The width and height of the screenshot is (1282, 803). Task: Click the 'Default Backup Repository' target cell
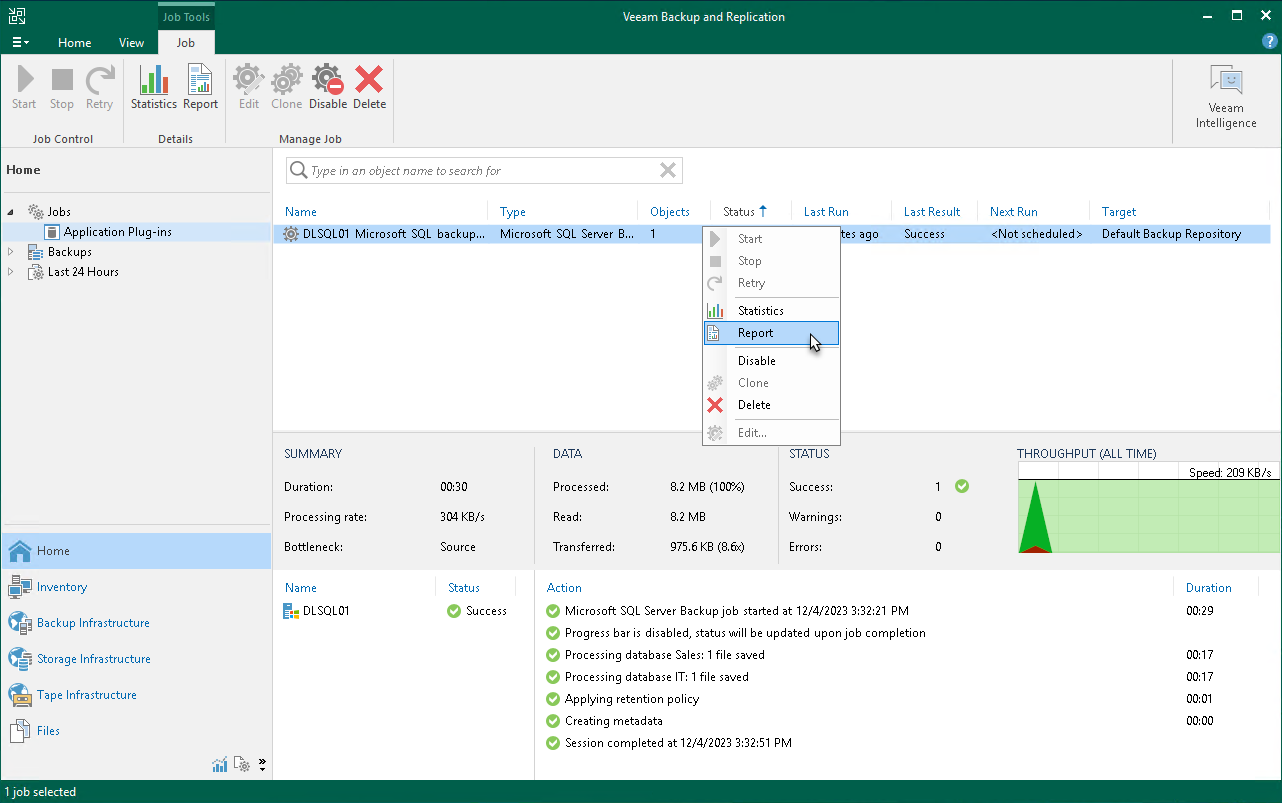1171,234
